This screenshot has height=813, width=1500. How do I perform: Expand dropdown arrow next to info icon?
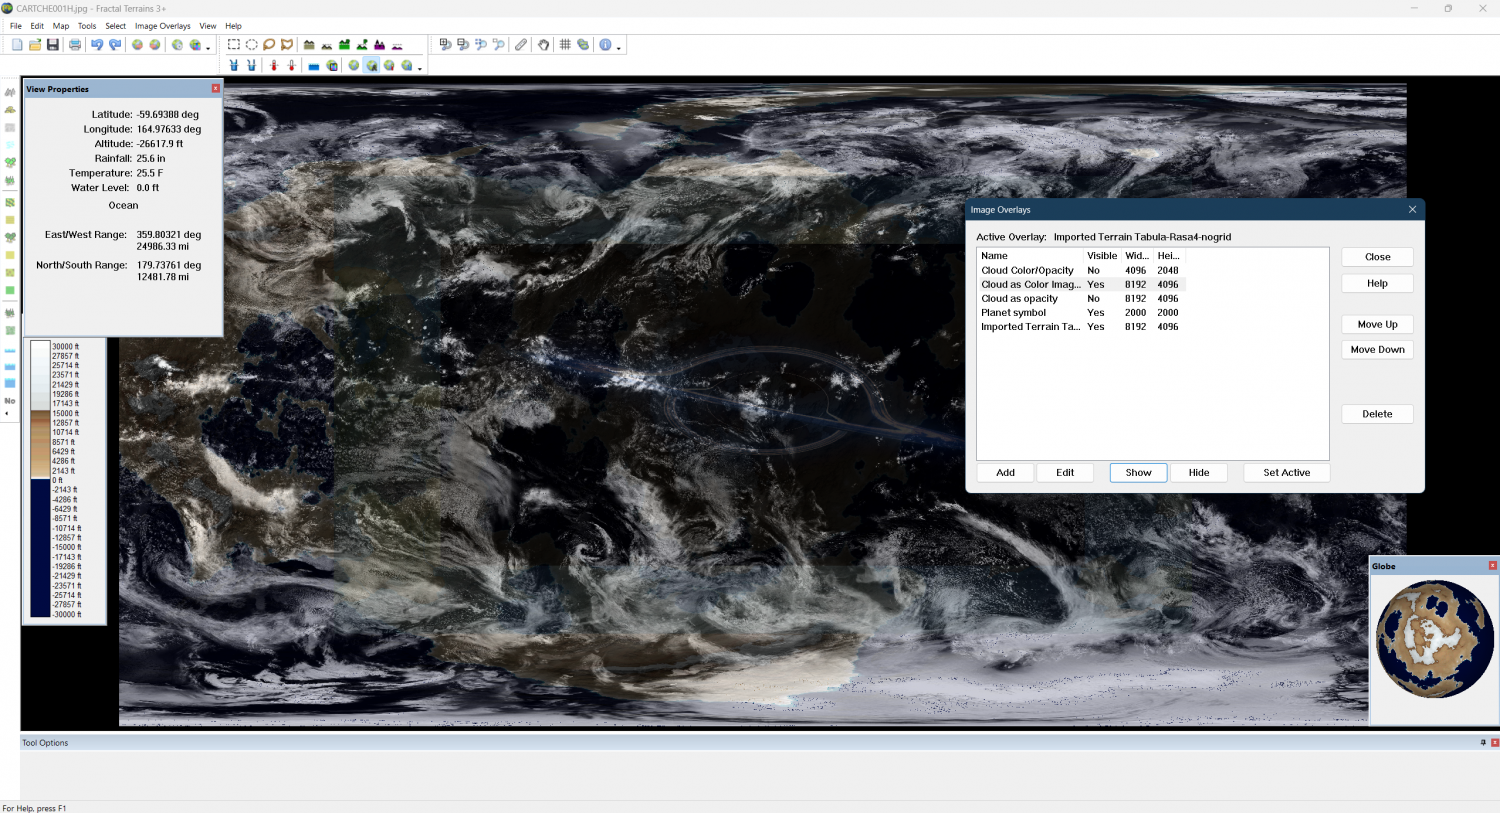(x=619, y=47)
